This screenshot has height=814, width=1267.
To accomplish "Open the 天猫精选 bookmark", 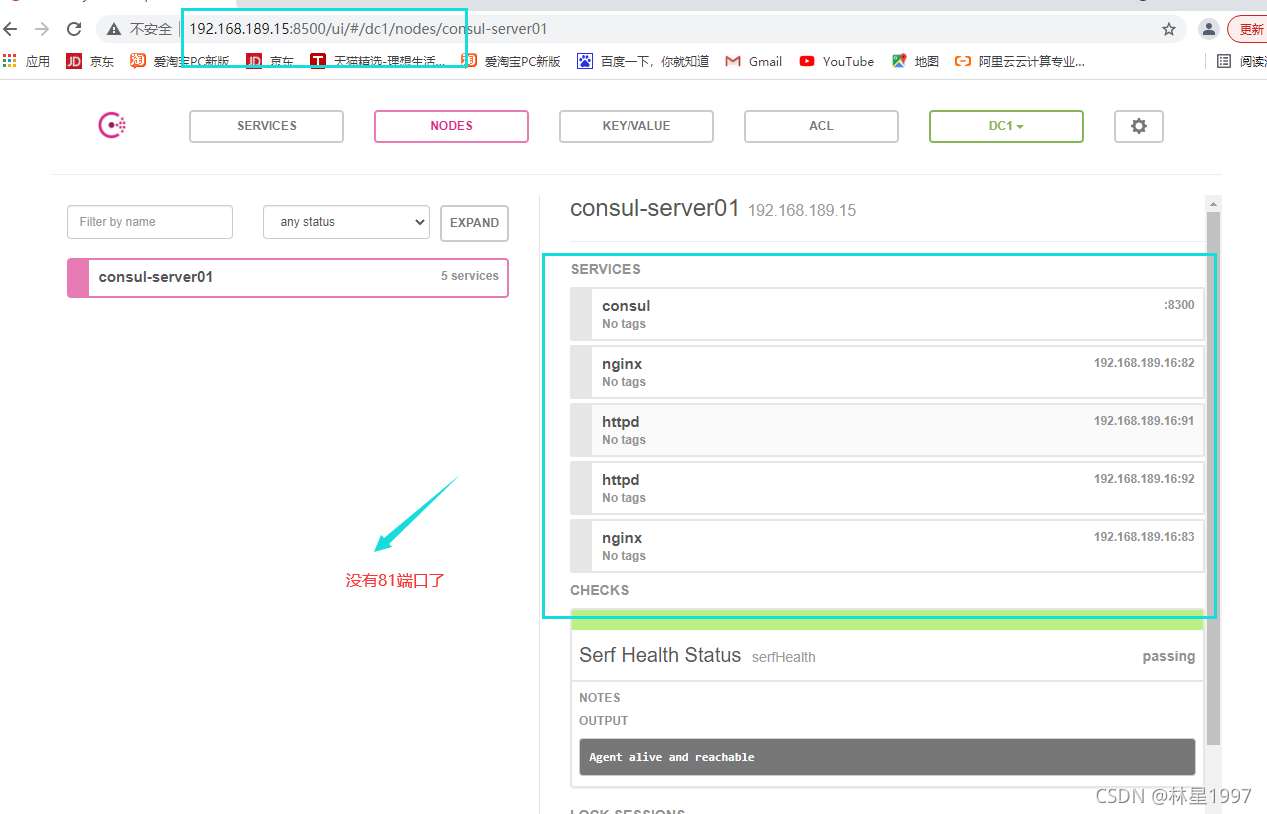I will pos(378,61).
